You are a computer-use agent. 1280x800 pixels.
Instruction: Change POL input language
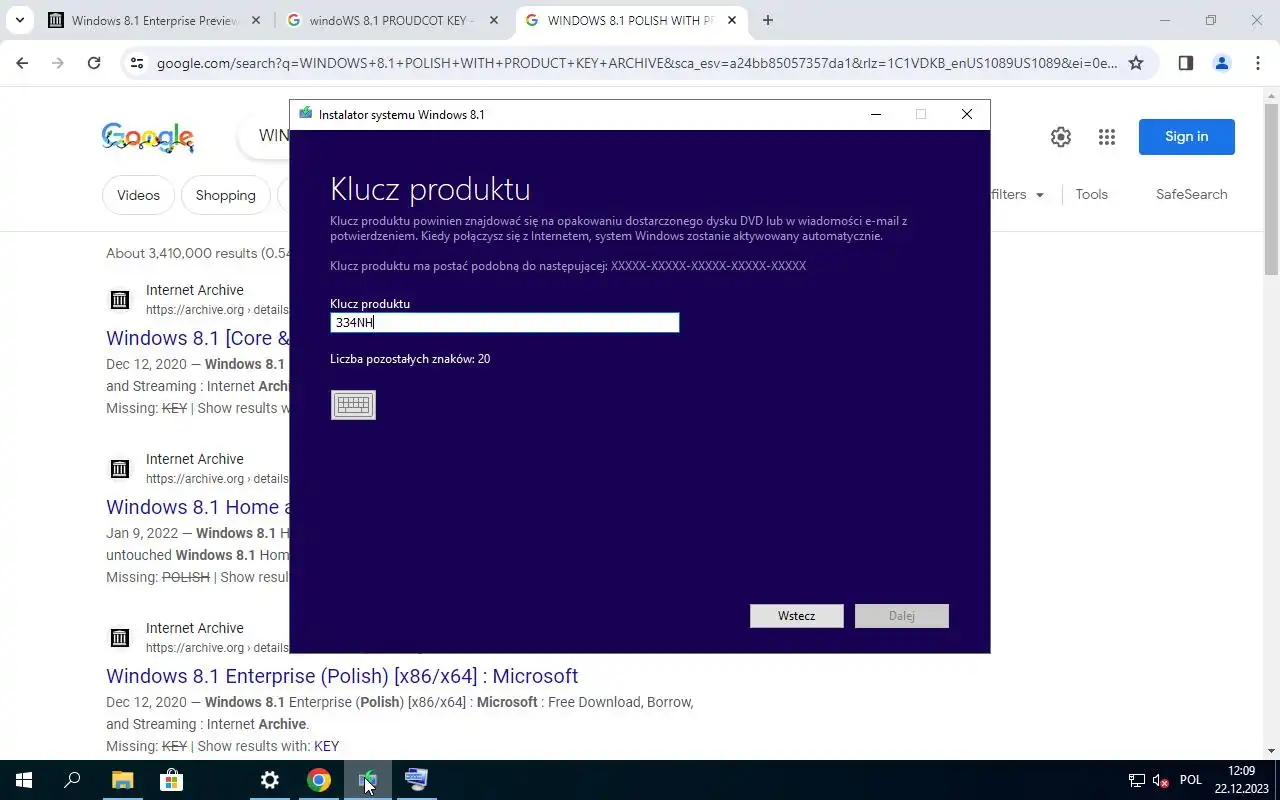[1191, 780]
